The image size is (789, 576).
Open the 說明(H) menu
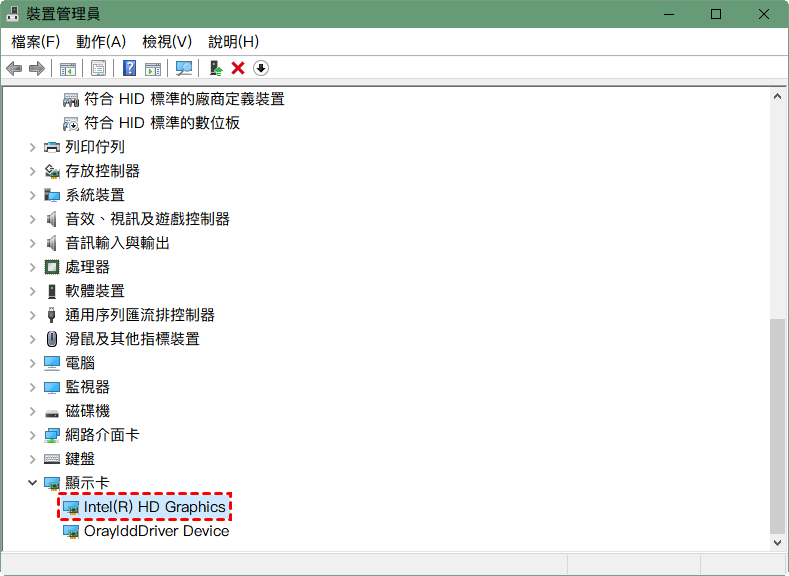tap(233, 42)
